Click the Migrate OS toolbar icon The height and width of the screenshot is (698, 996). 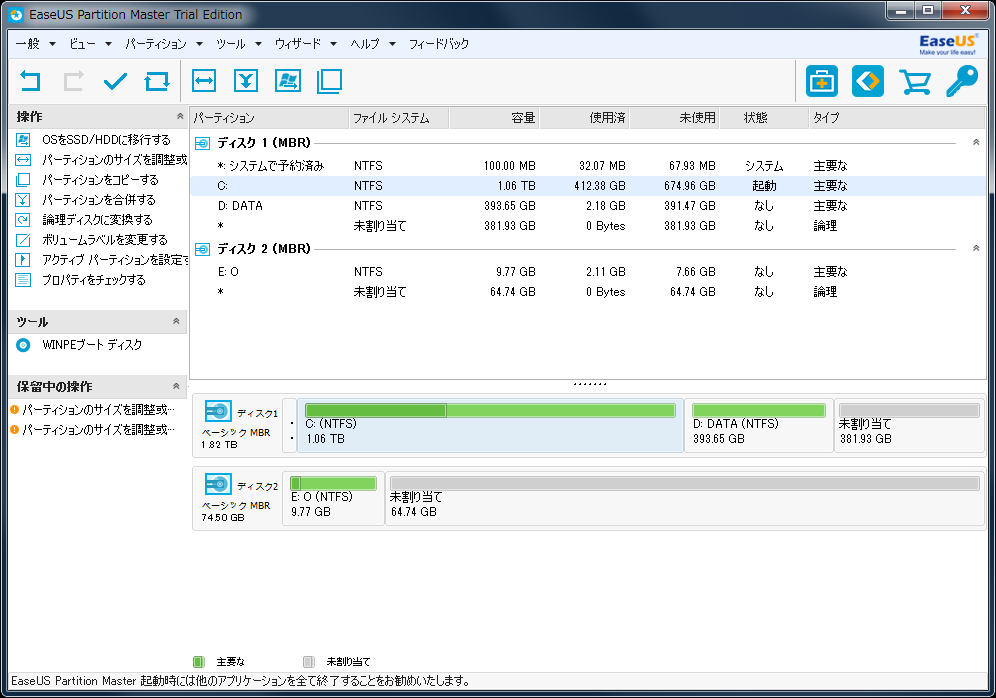pyautogui.click(x=288, y=81)
